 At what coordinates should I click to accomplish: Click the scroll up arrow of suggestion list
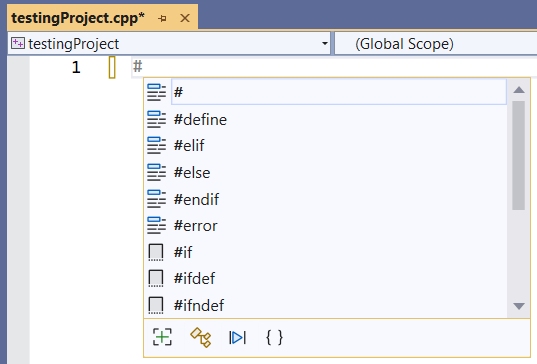519,90
